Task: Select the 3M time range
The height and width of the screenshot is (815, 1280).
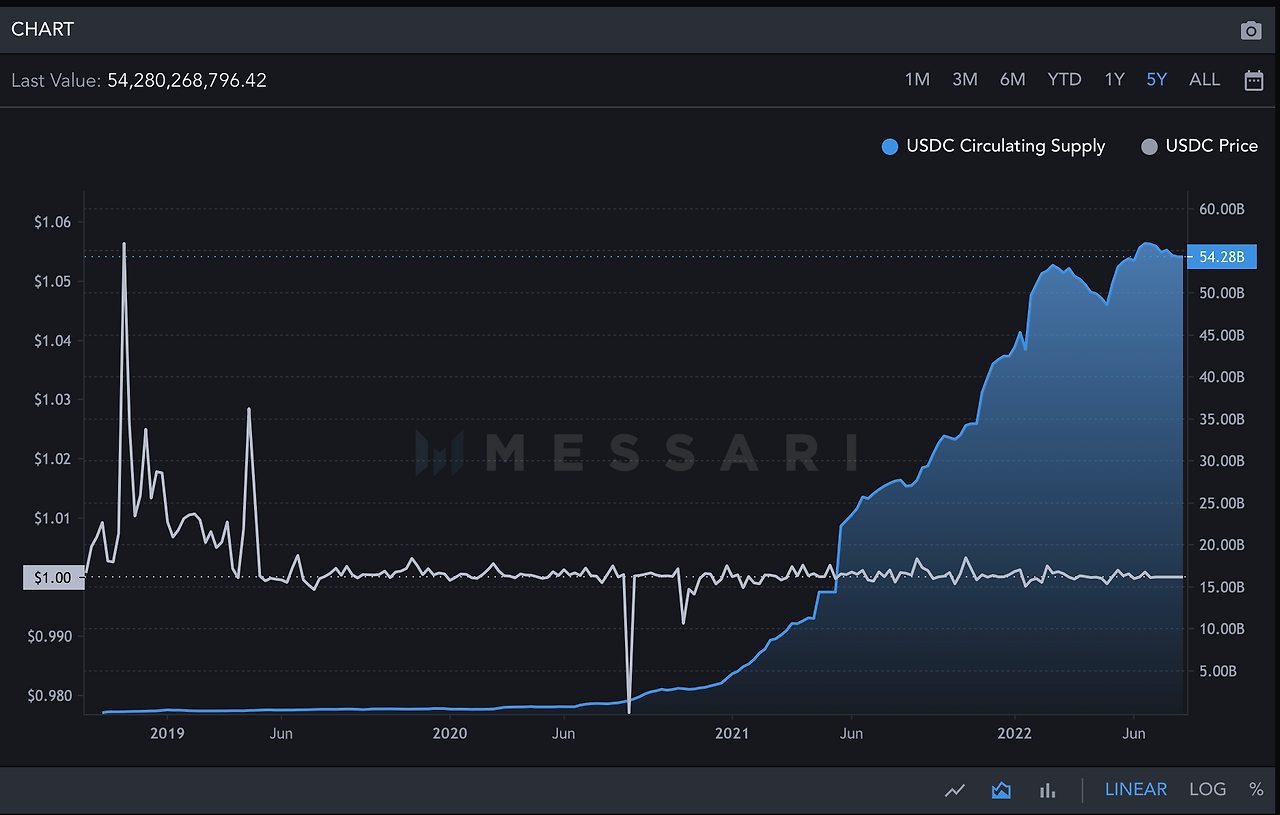Action: coord(965,80)
